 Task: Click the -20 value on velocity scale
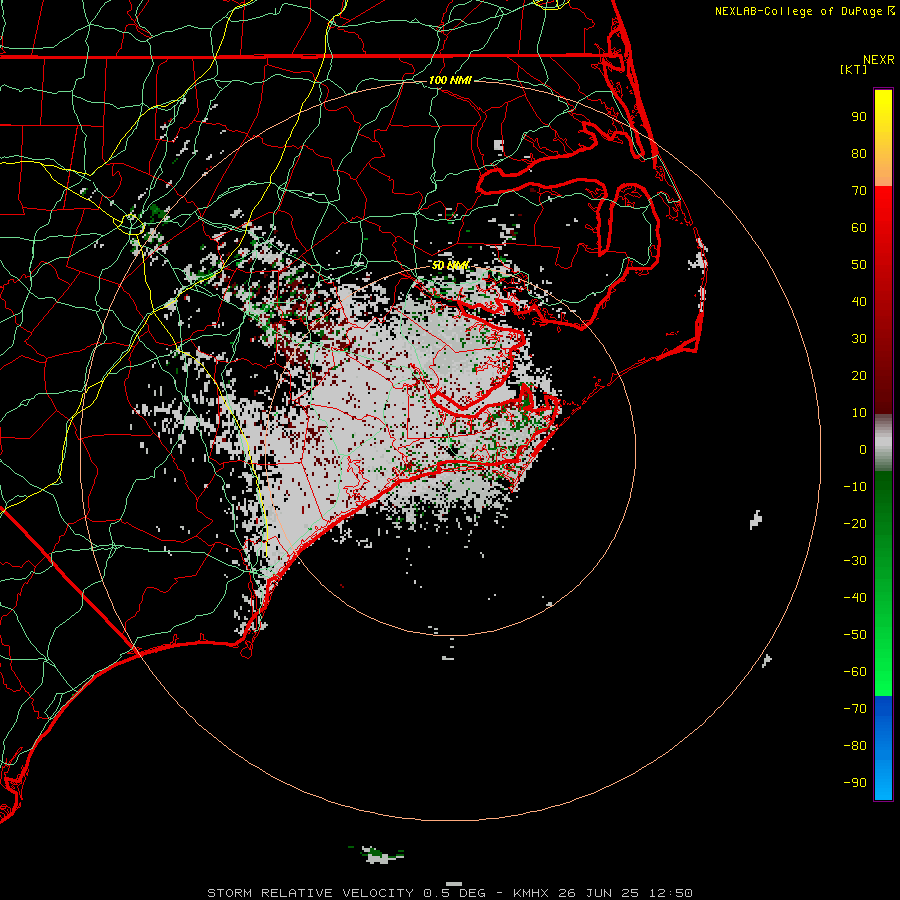855,524
